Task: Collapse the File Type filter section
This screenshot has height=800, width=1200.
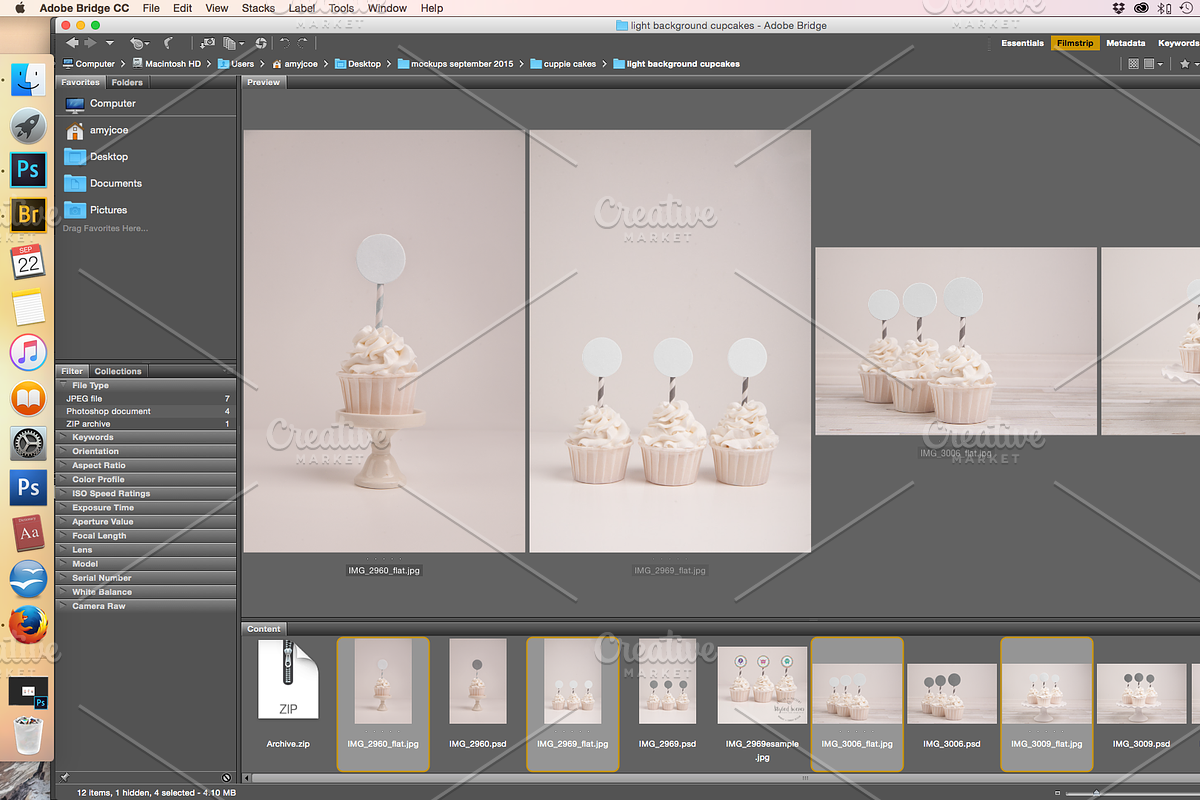Action: click(x=146, y=385)
